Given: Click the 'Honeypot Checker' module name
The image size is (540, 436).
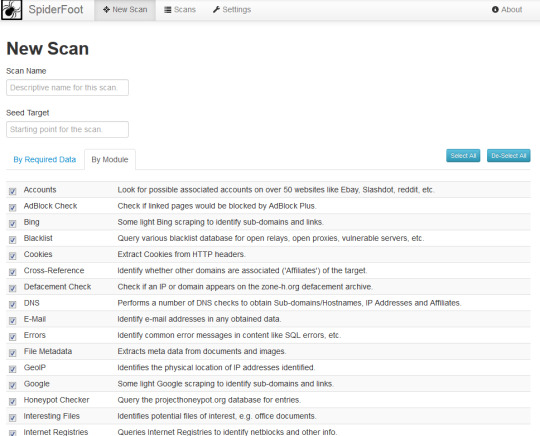Looking at the screenshot, I should [x=56, y=400].
